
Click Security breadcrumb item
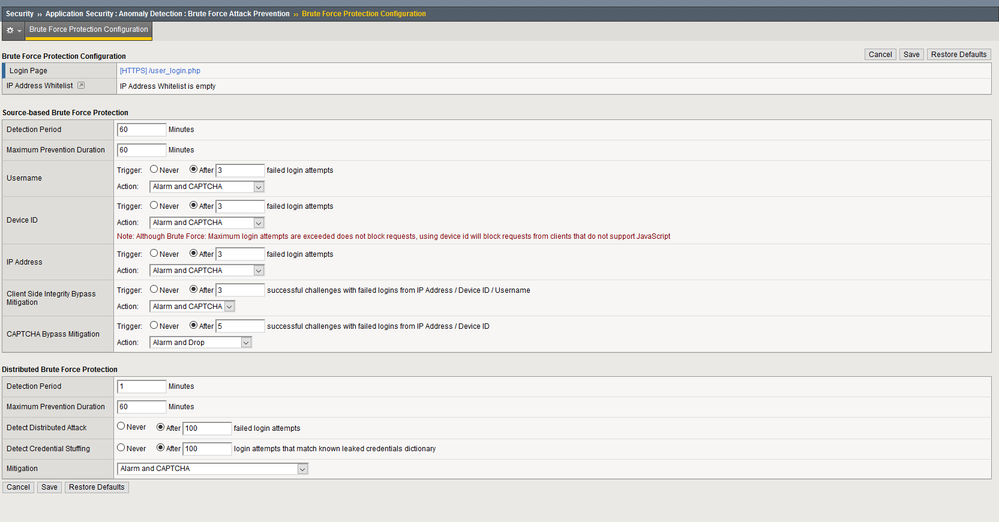pos(20,13)
